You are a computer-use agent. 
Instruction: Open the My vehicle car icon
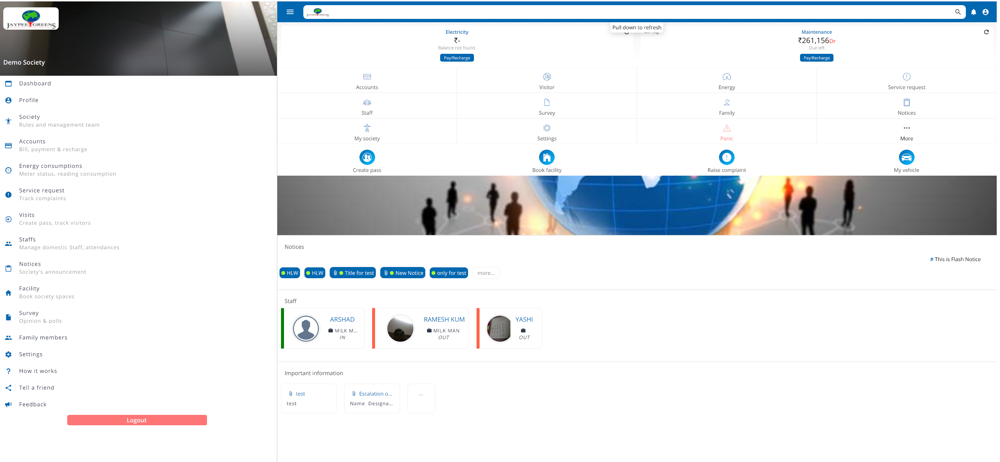click(906, 157)
